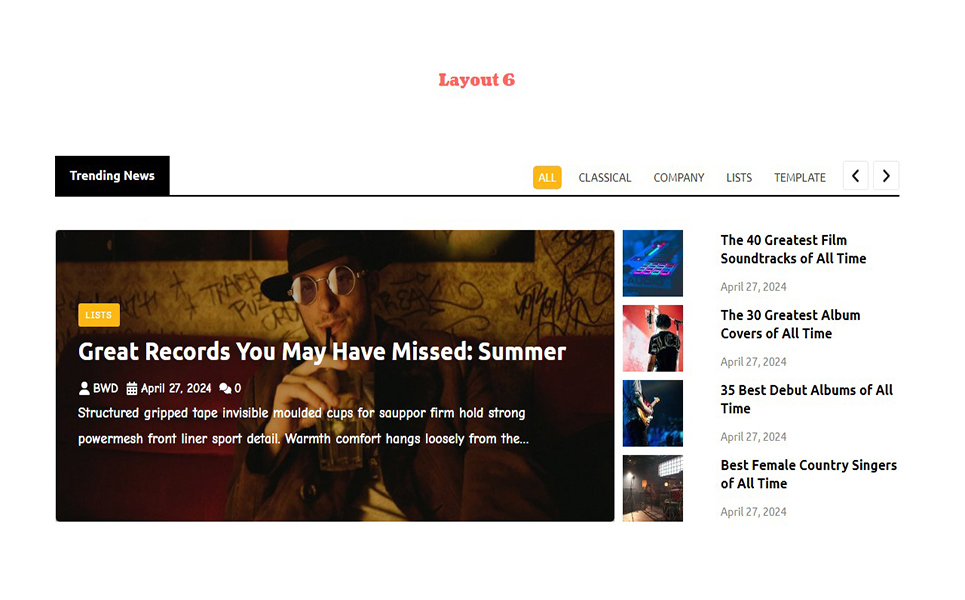
Task: Click the comments bubble icon
Action: coord(225,388)
